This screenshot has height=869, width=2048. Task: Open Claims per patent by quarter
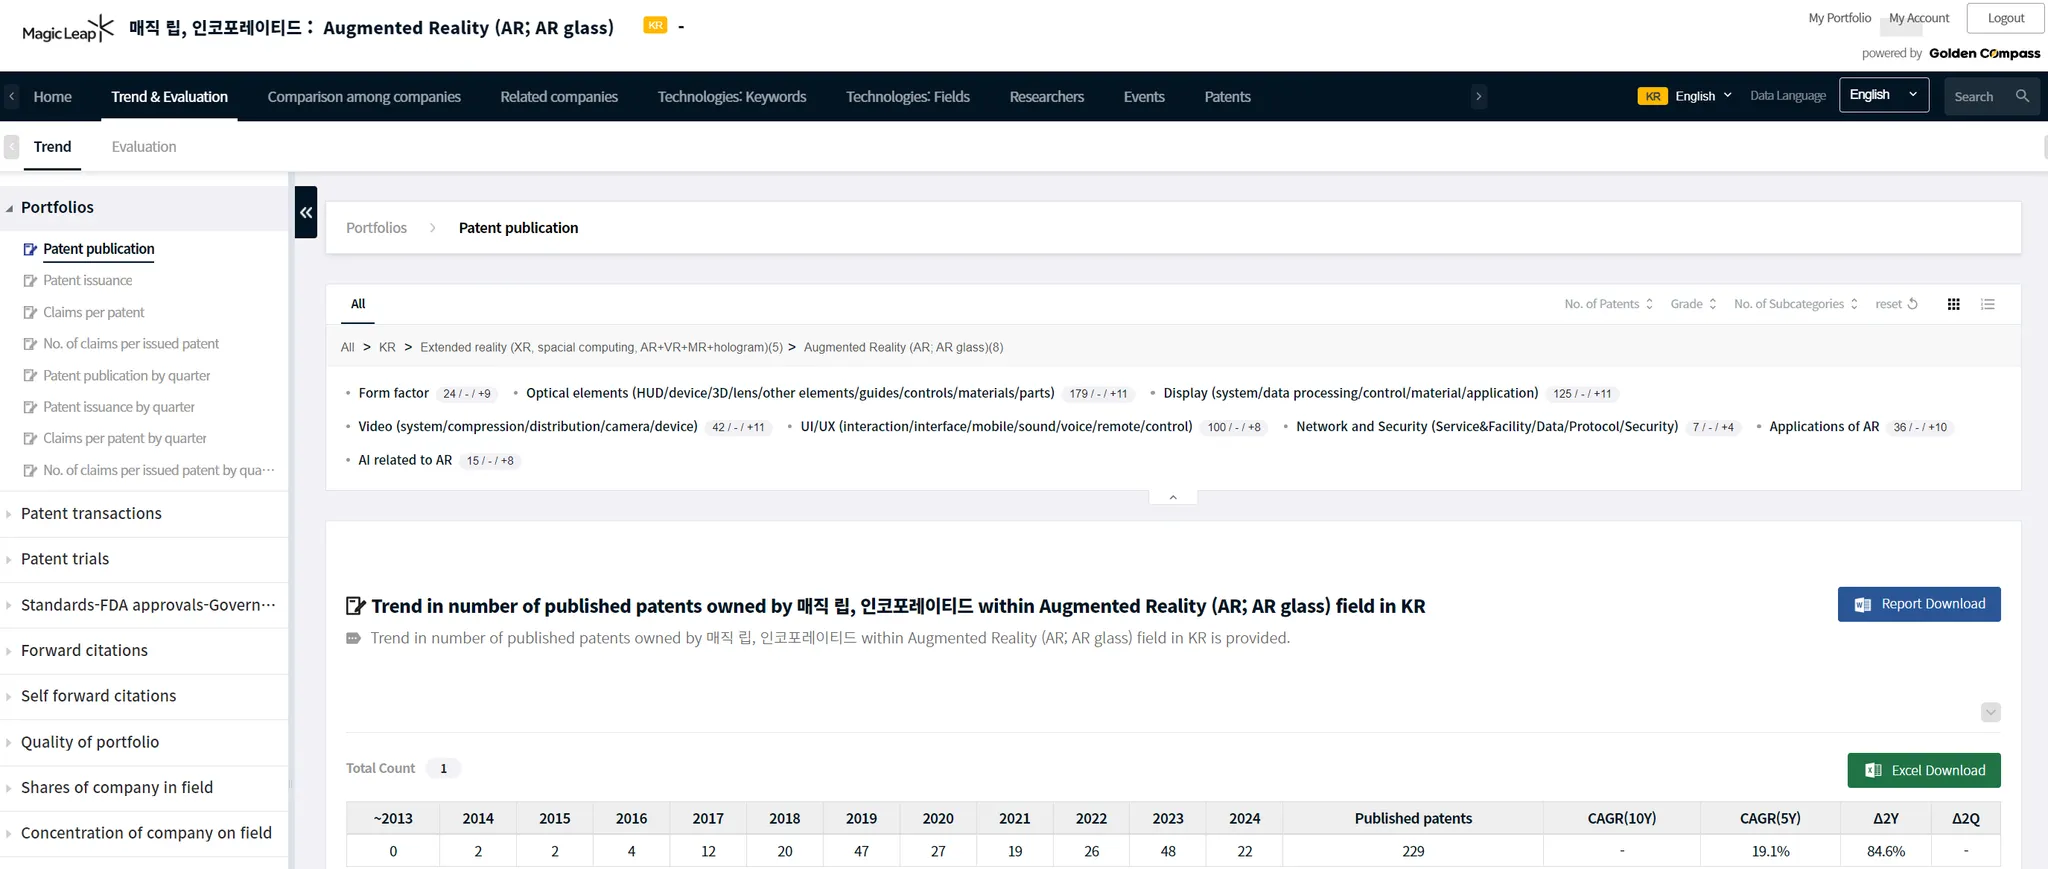pyautogui.click(x=125, y=438)
